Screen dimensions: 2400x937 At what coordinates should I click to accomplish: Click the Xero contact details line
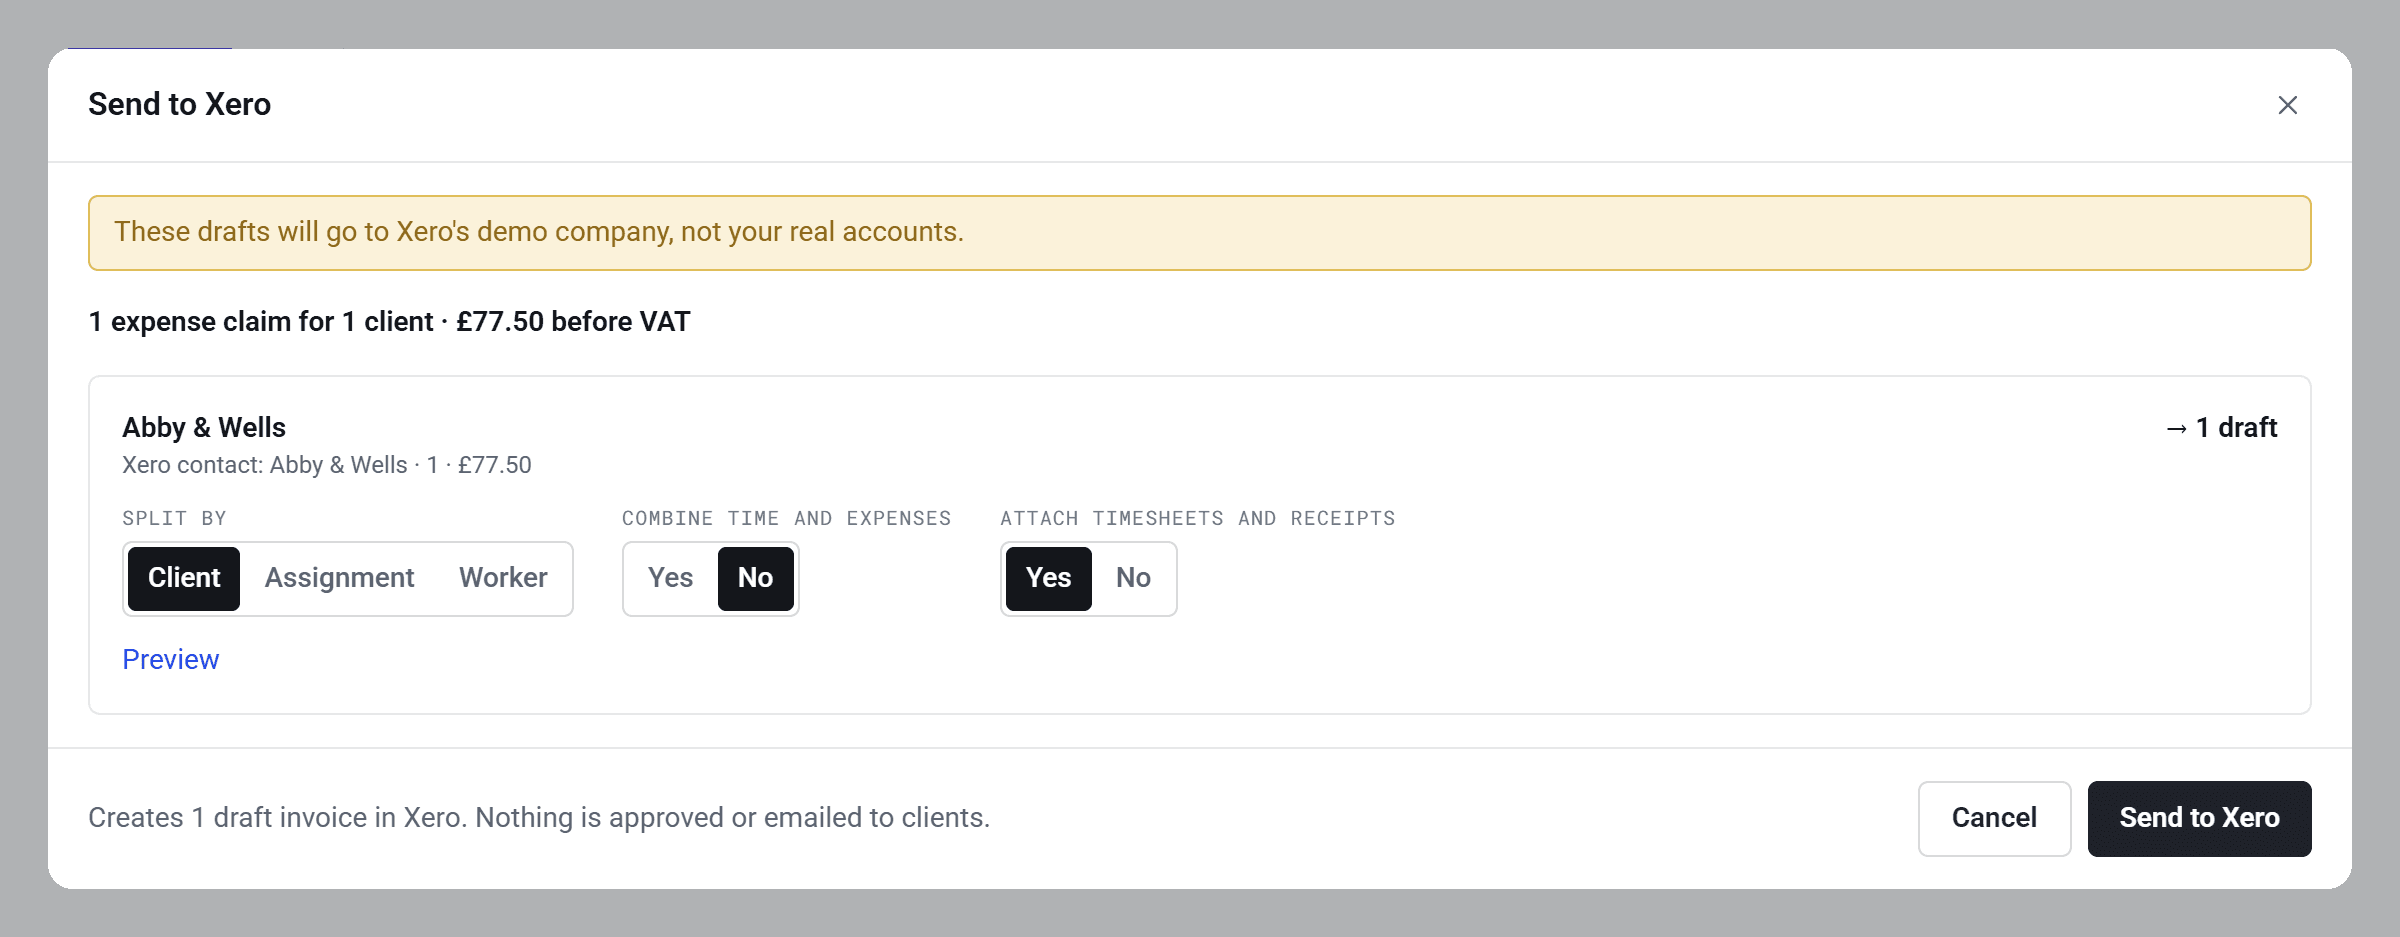click(327, 465)
